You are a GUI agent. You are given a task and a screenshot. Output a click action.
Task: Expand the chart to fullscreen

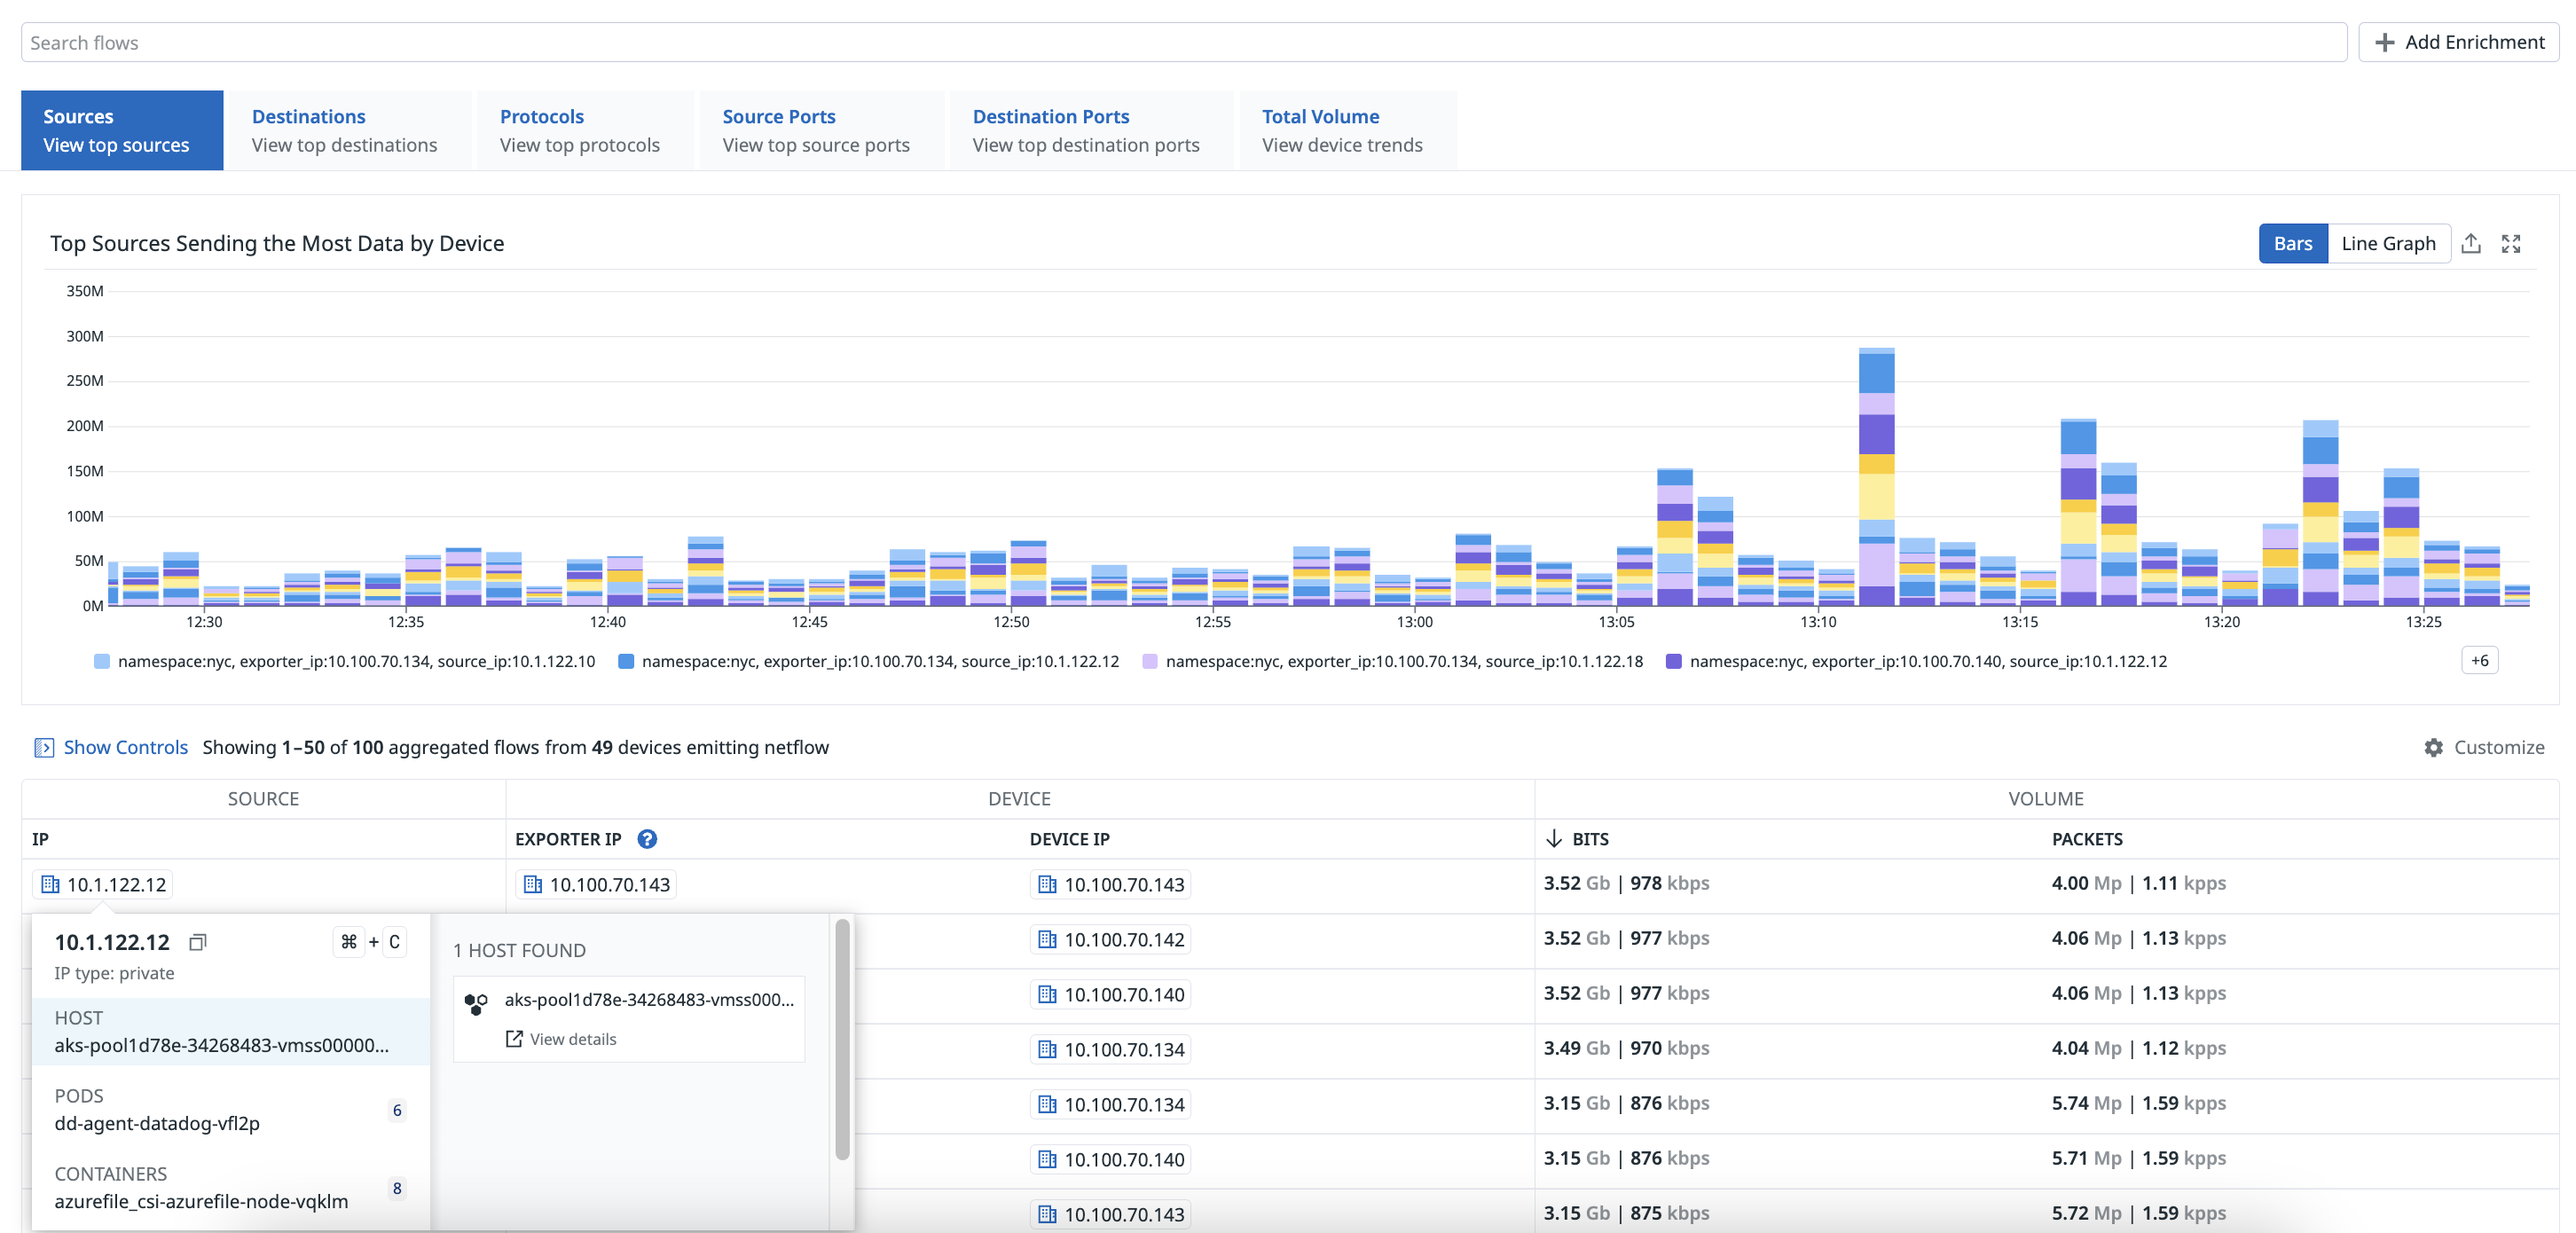coord(2511,243)
